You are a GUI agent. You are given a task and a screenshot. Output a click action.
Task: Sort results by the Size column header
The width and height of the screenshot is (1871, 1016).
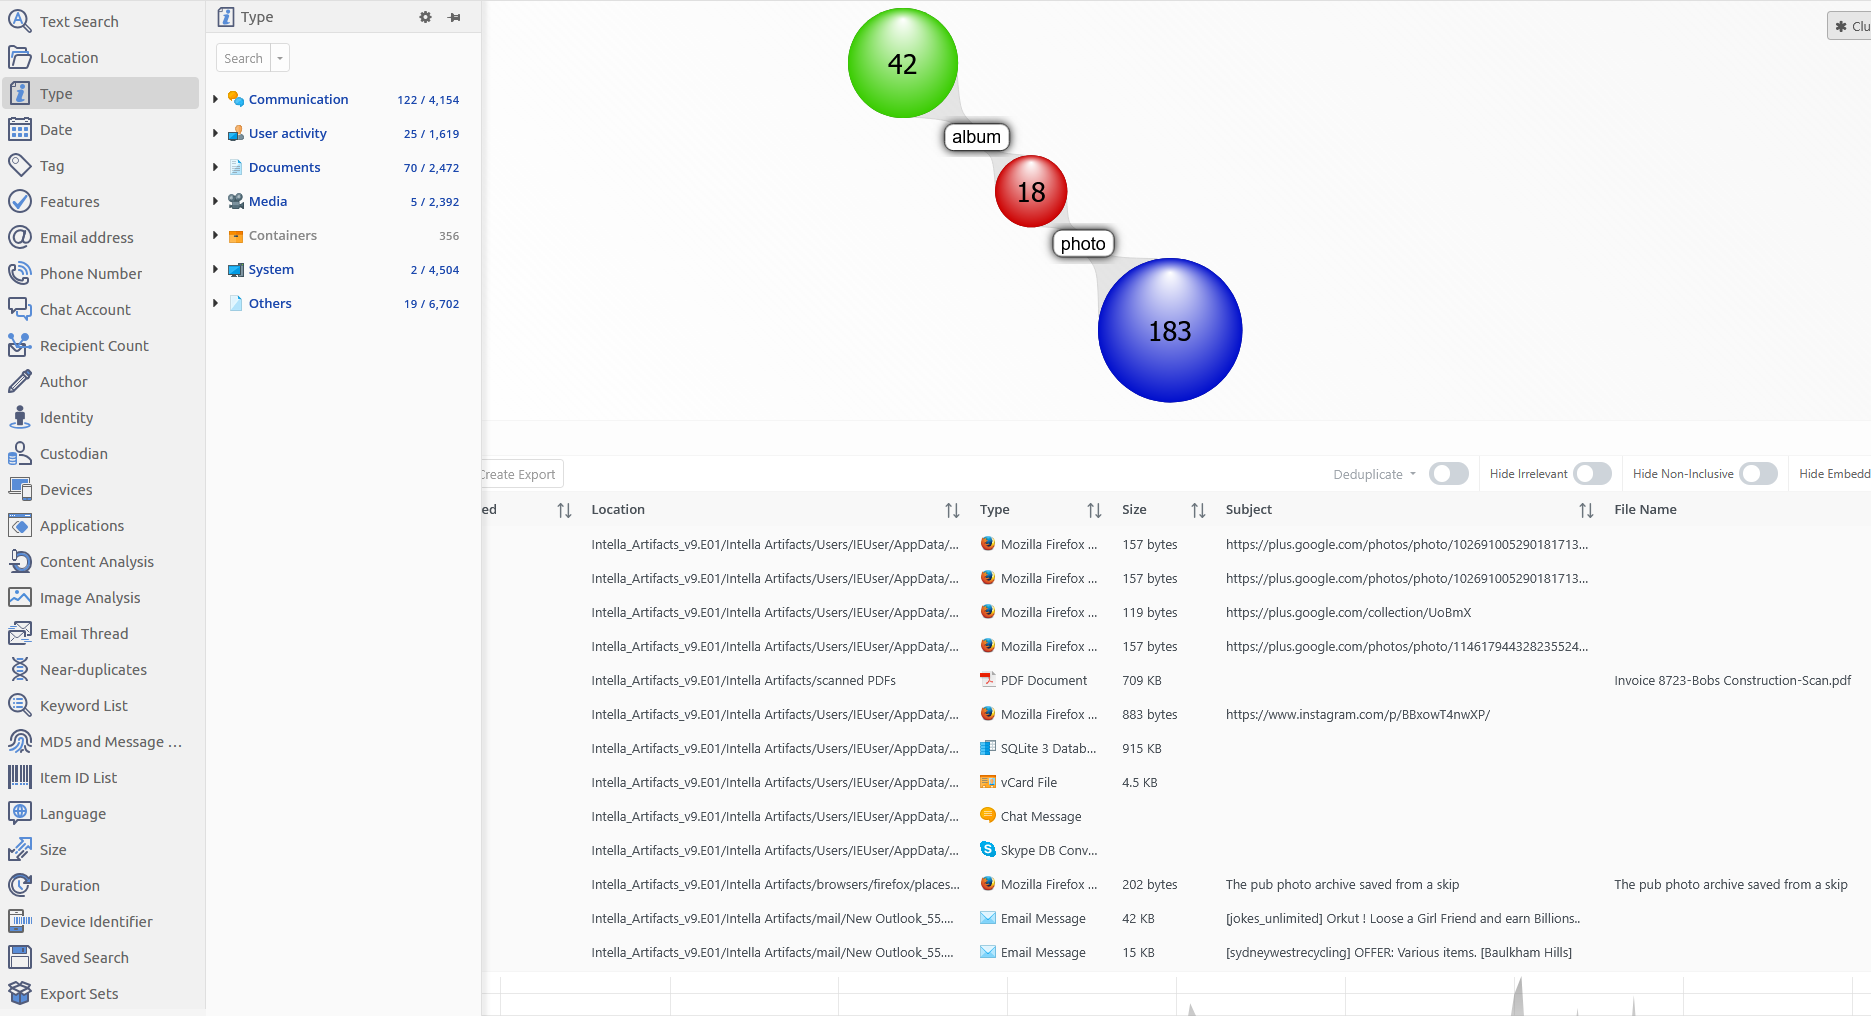click(1134, 509)
